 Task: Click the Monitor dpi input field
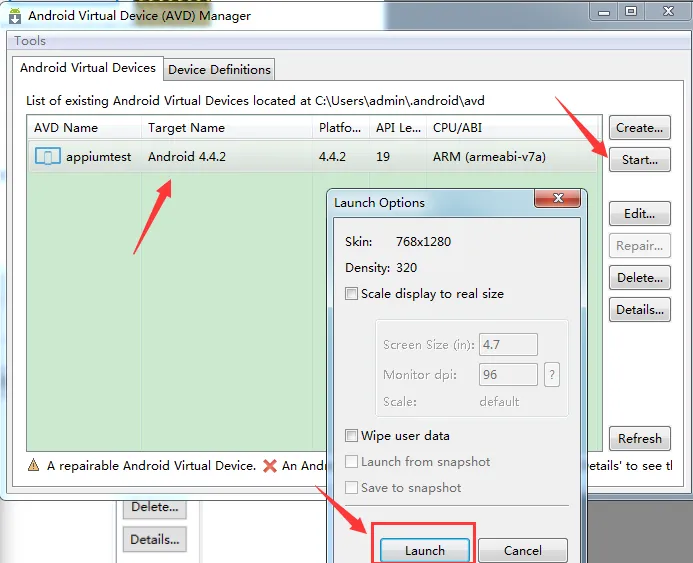pyautogui.click(x=508, y=375)
